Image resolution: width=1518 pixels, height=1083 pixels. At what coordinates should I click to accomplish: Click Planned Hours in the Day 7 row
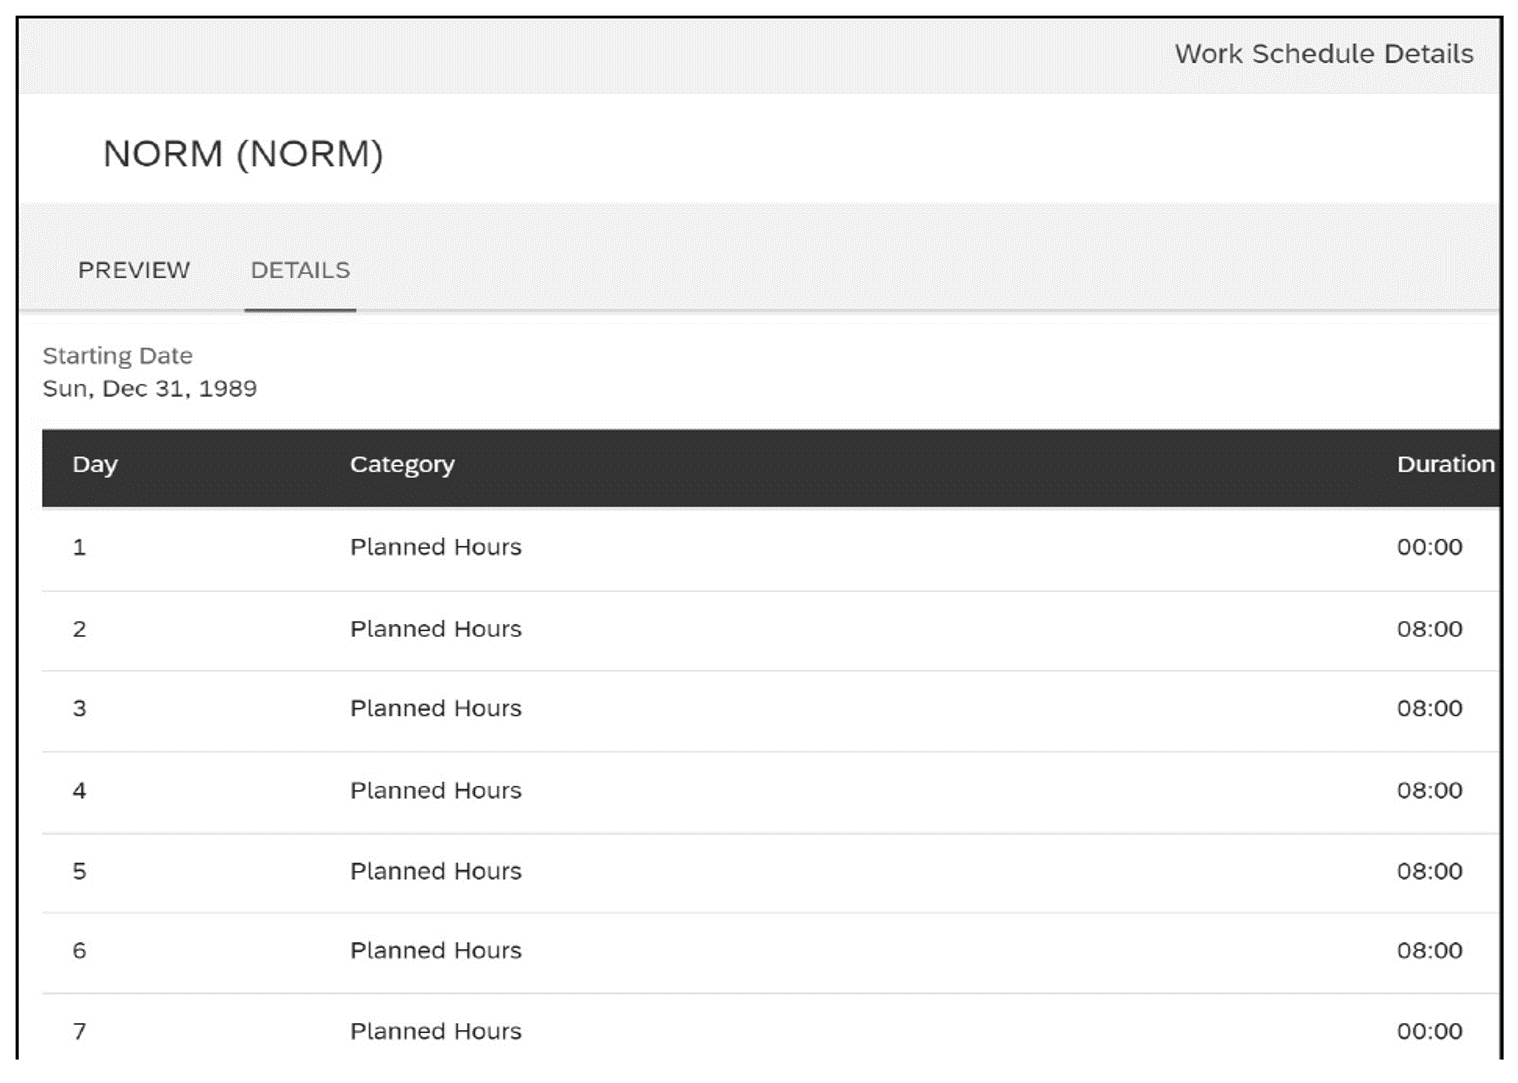click(435, 1030)
